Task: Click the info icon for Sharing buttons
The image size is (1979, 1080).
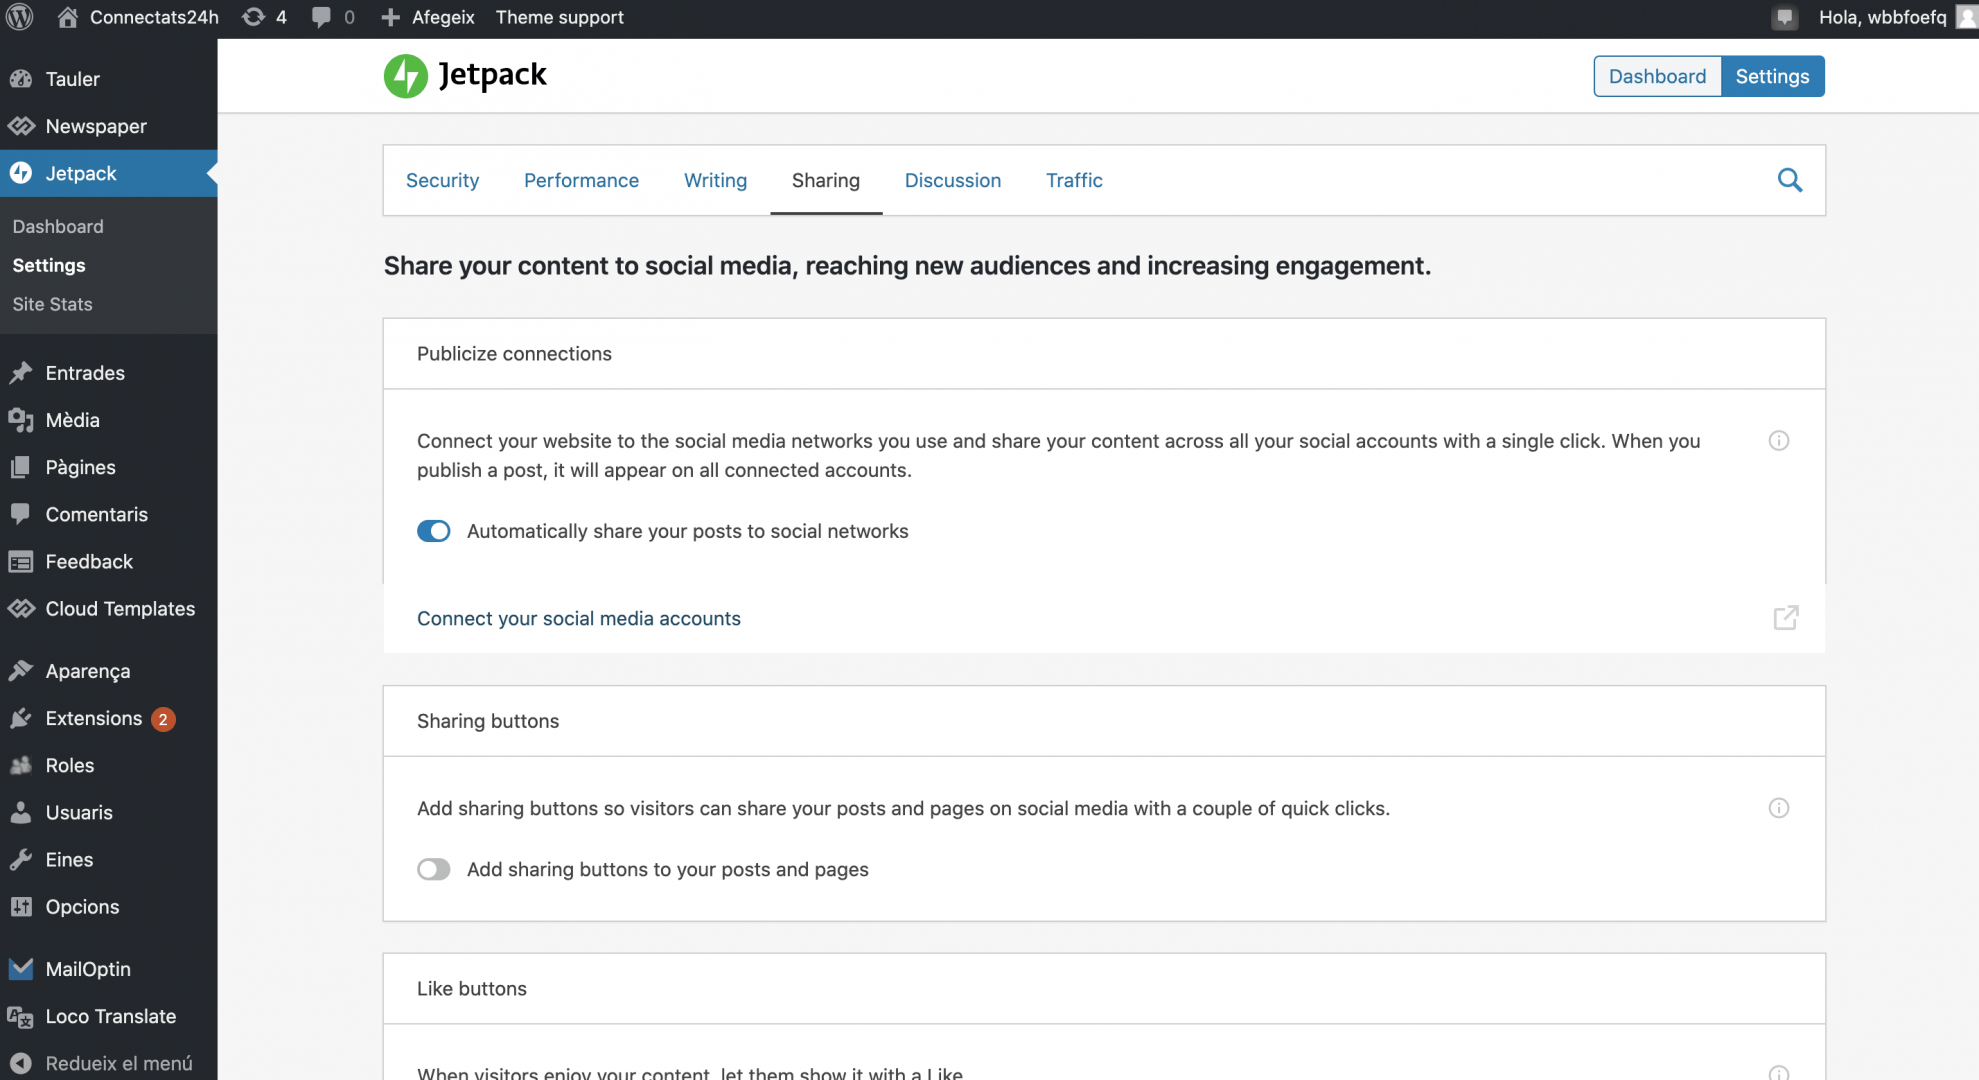Action: (x=1779, y=808)
